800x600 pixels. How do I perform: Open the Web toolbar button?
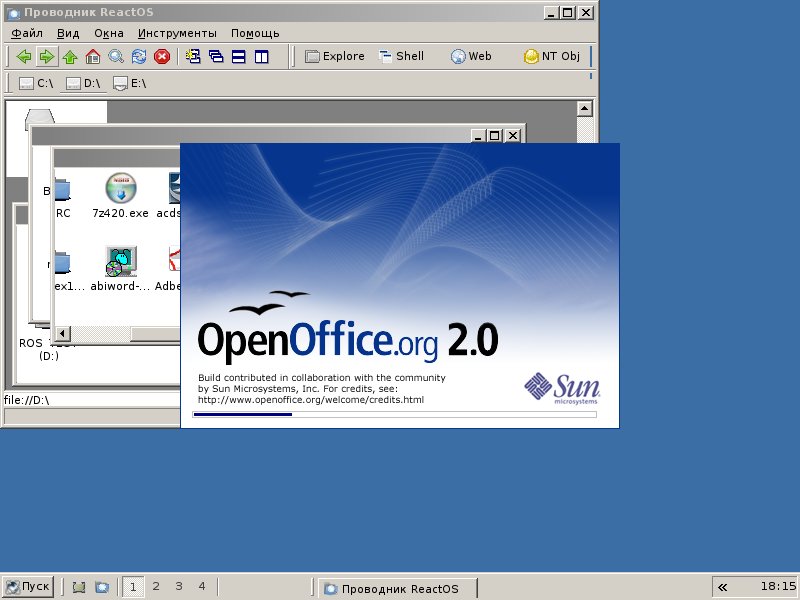tap(471, 56)
